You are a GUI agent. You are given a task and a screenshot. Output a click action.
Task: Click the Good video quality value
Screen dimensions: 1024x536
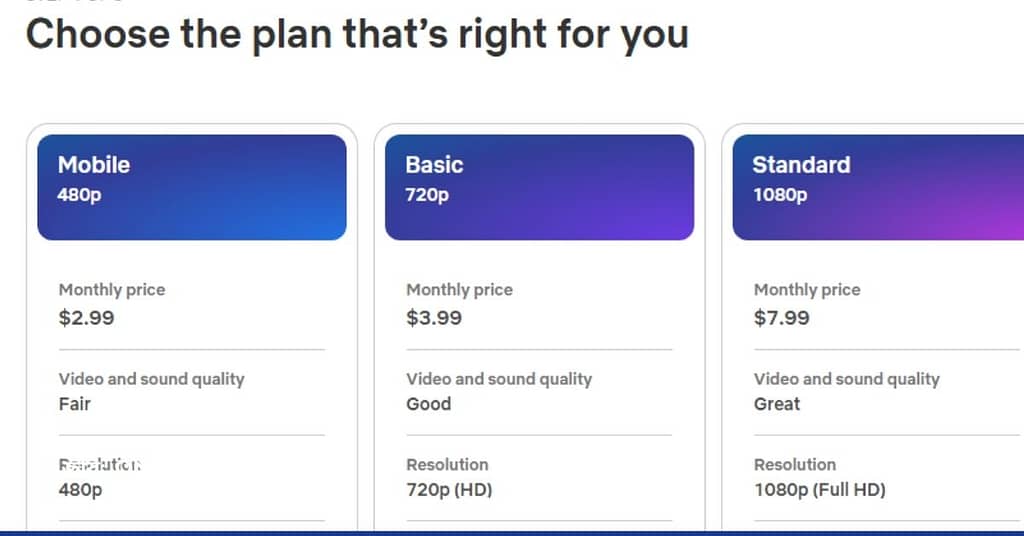[x=428, y=404]
